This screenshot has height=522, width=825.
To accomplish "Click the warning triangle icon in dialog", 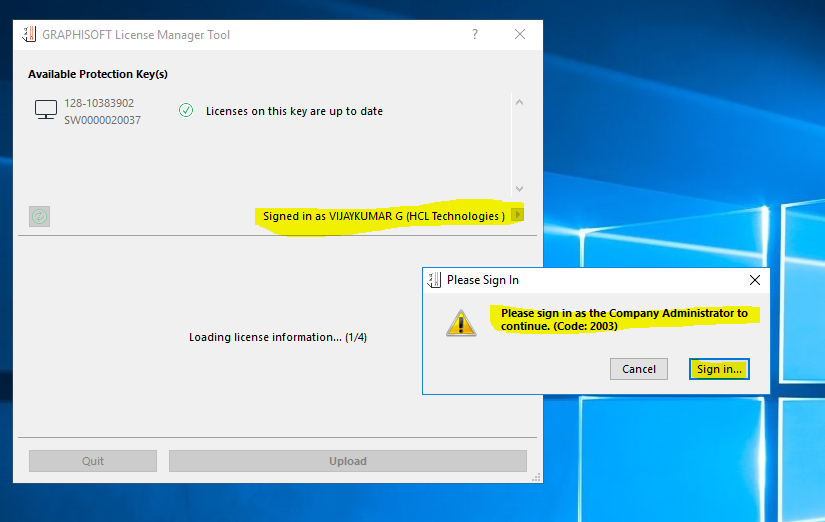I will 461,323.
